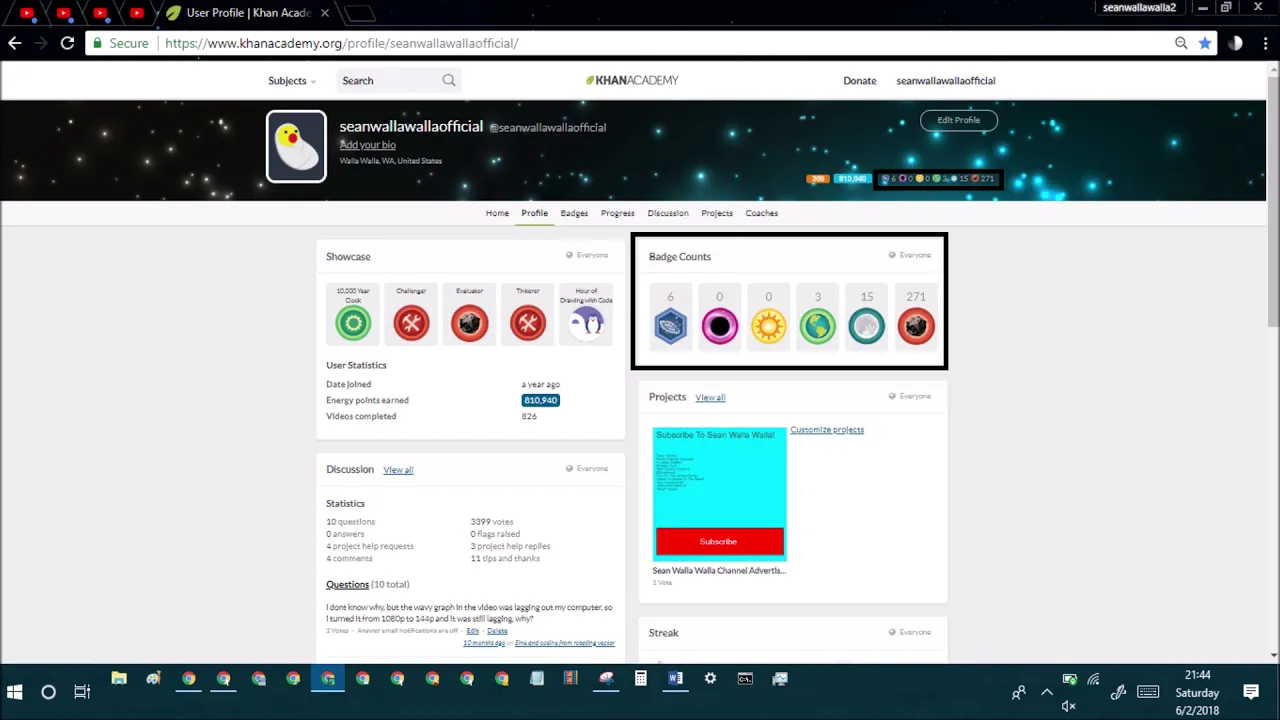Open the seanwallawallaofficial account menu
Viewport: 1280px width, 720px height.
coord(945,80)
